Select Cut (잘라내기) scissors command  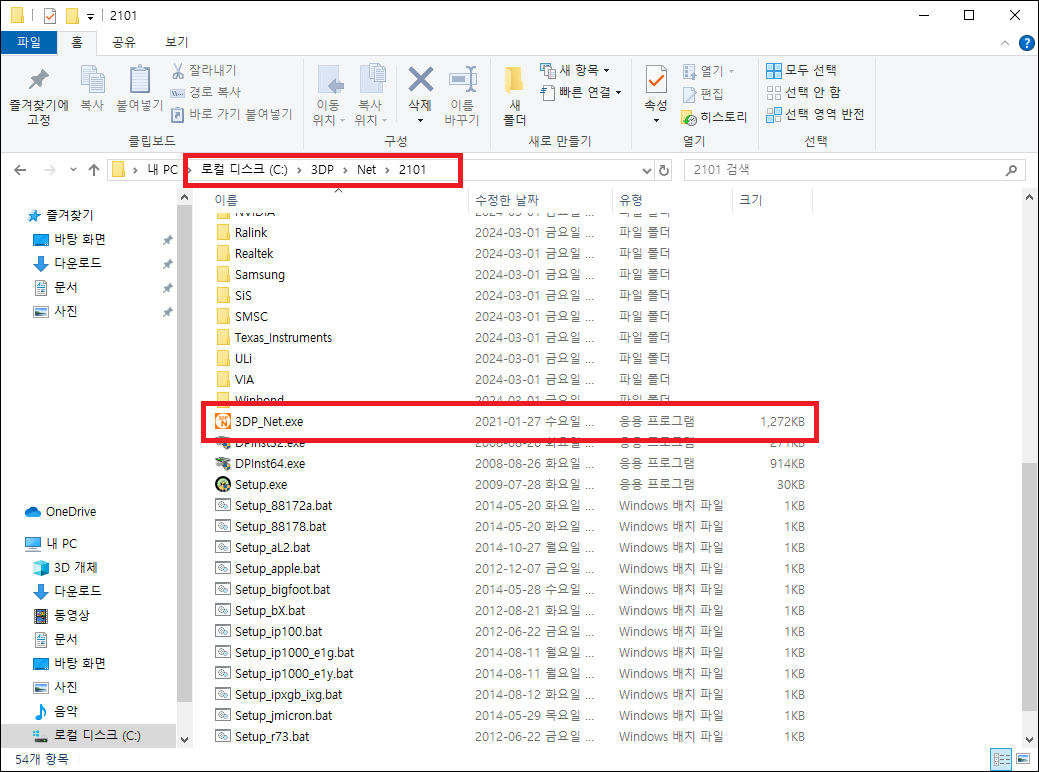[x=204, y=70]
